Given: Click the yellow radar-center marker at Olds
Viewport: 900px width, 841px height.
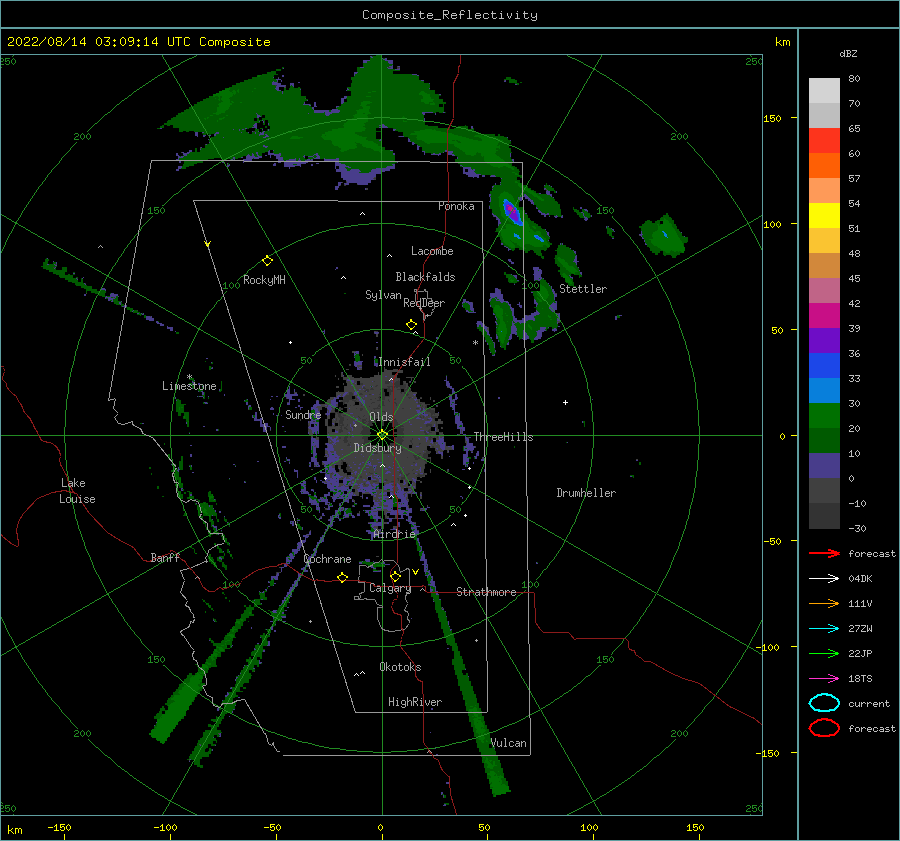Looking at the screenshot, I should click(x=382, y=435).
